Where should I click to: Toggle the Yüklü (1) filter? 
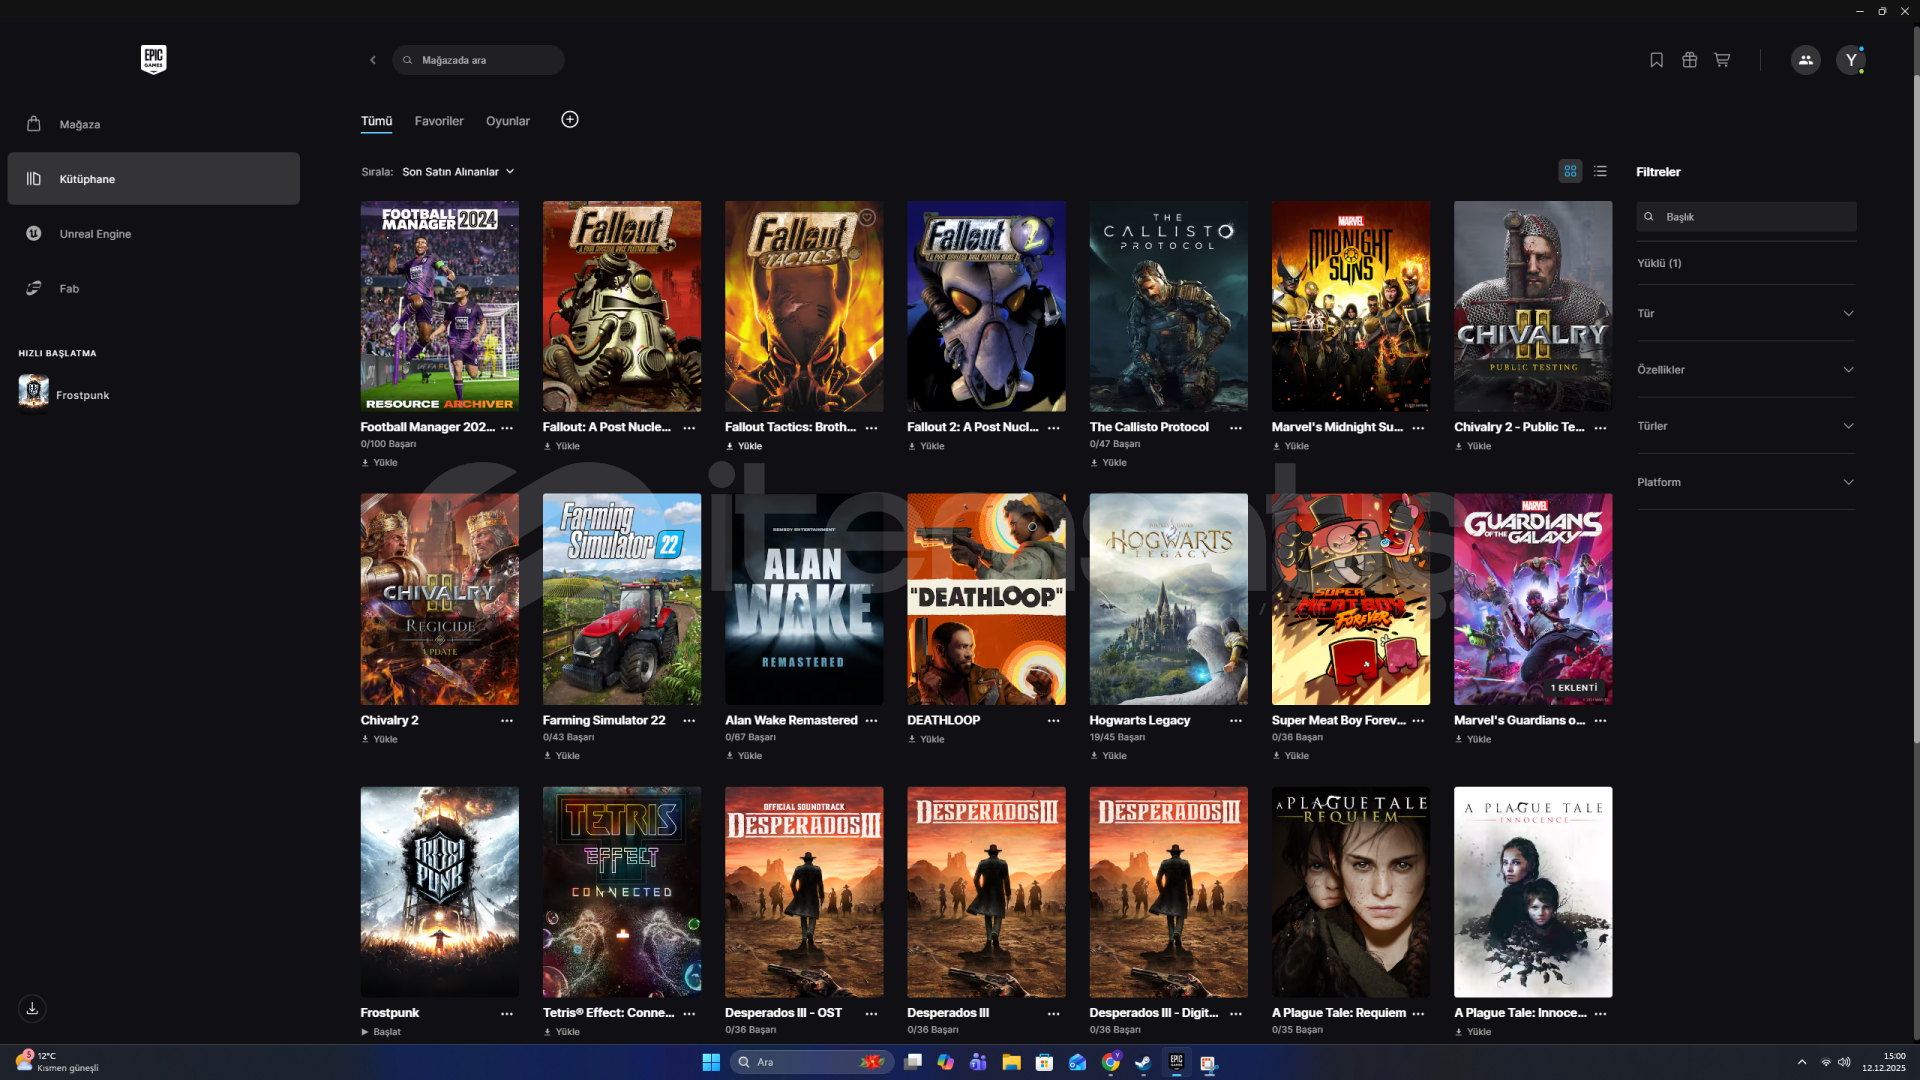(1659, 263)
